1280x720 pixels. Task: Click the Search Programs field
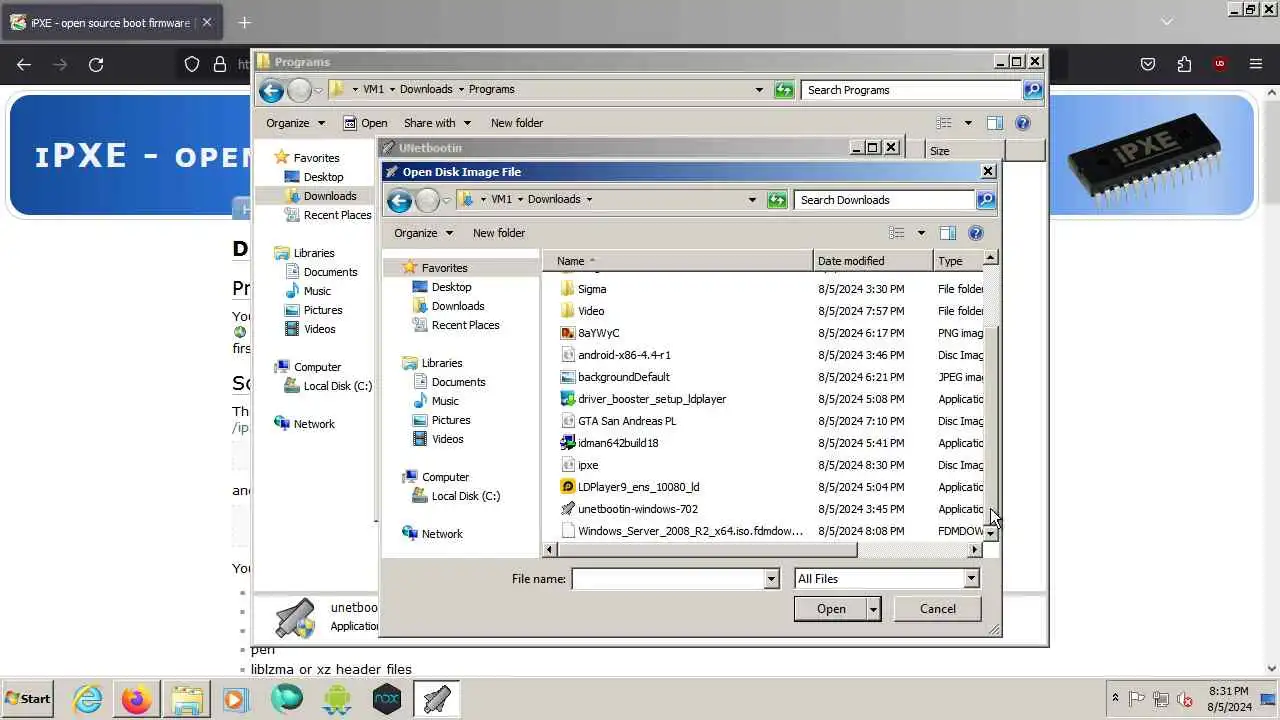click(x=911, y=90)
